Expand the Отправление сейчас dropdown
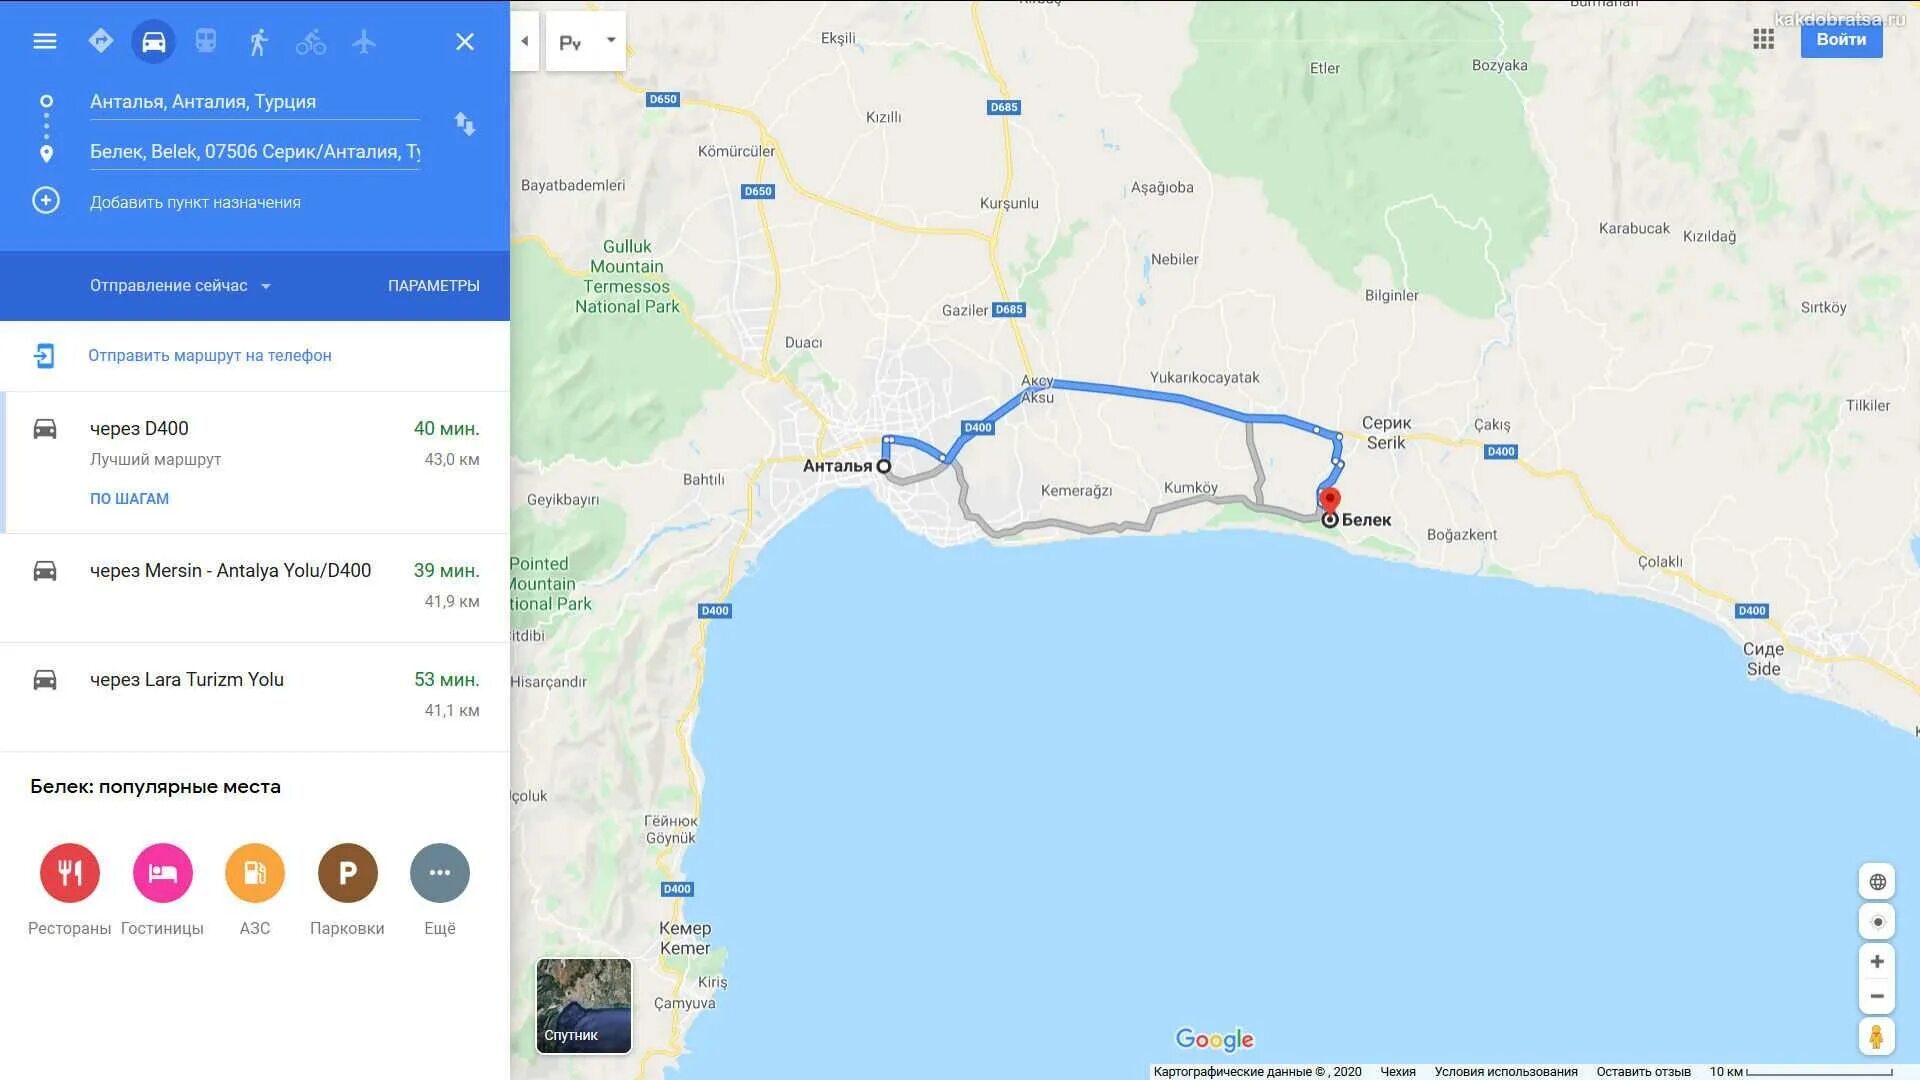Viewport: 1920px width, 1080px height. (x=181, y=286)
